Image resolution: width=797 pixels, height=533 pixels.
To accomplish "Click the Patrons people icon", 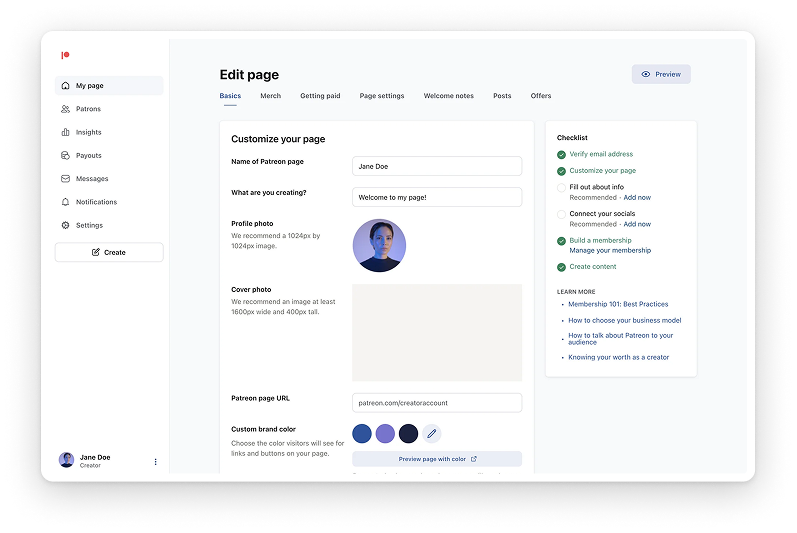I will pyautogui.click(x=65, y=109).
